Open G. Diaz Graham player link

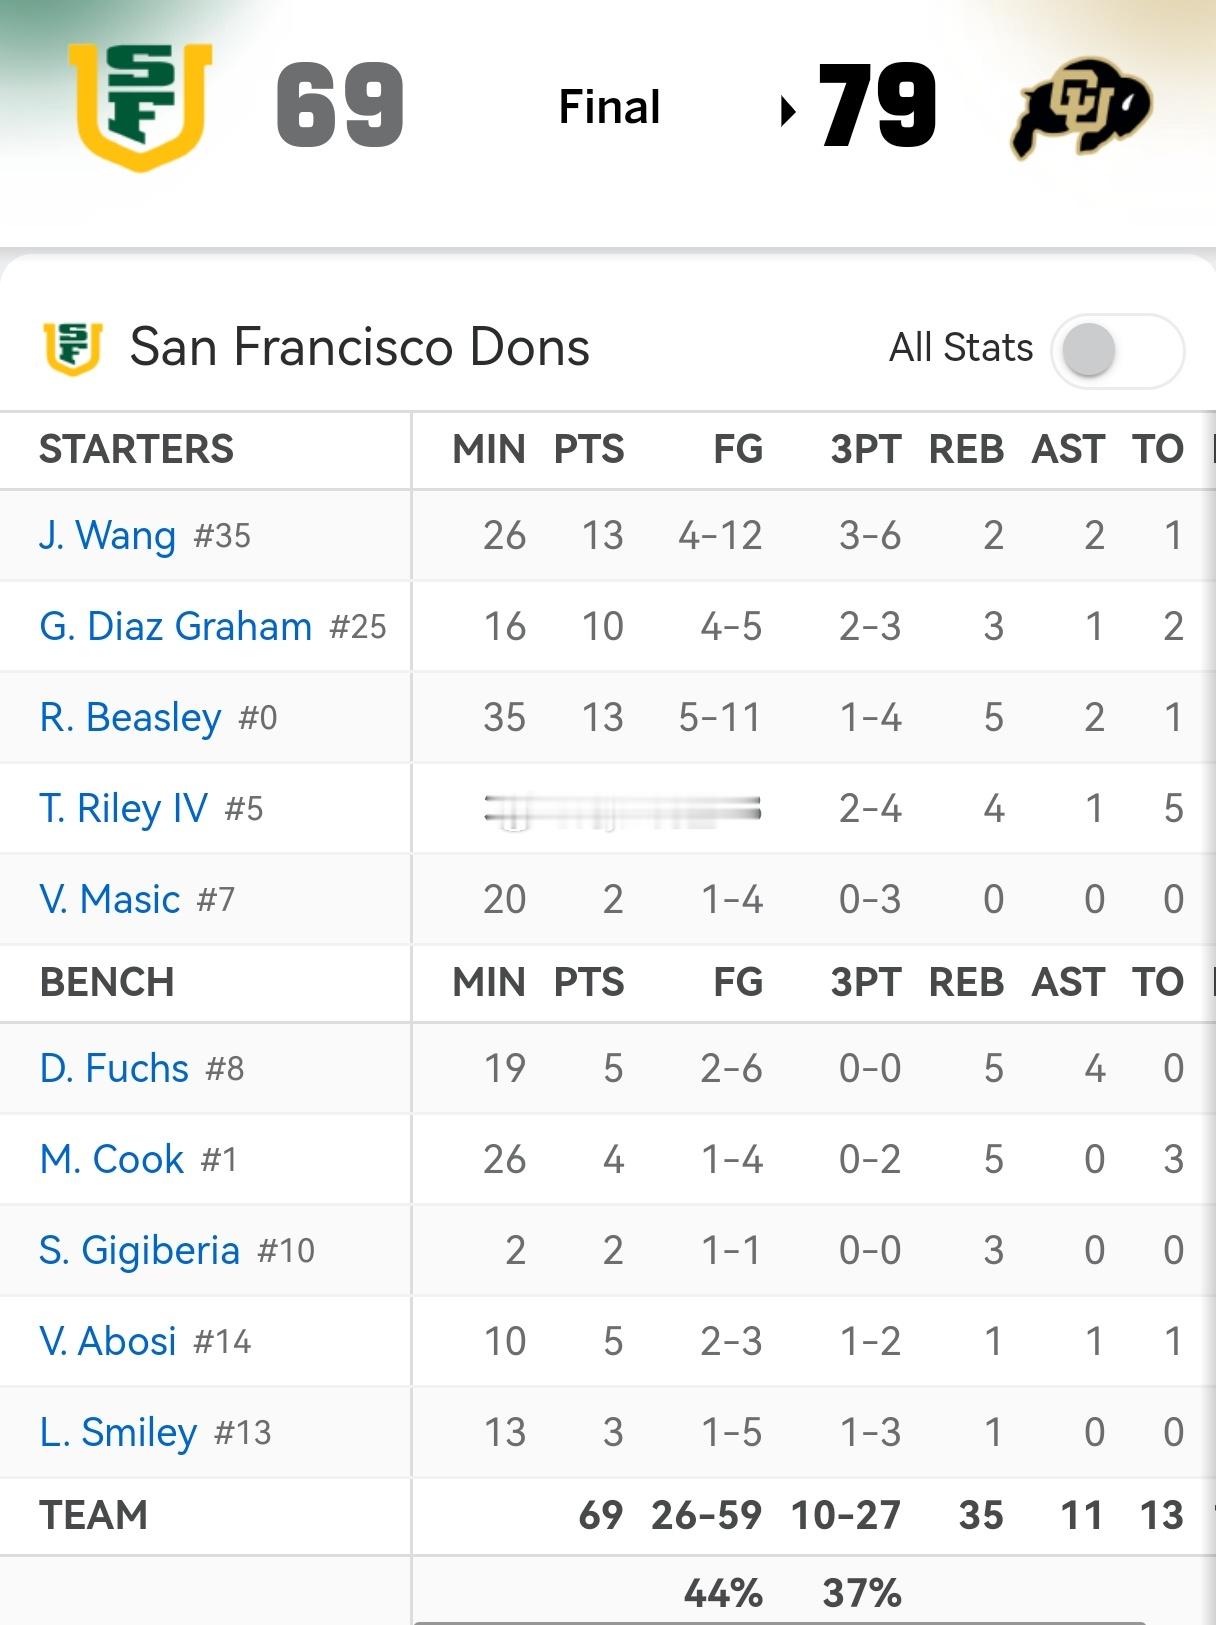pos(176,627)
